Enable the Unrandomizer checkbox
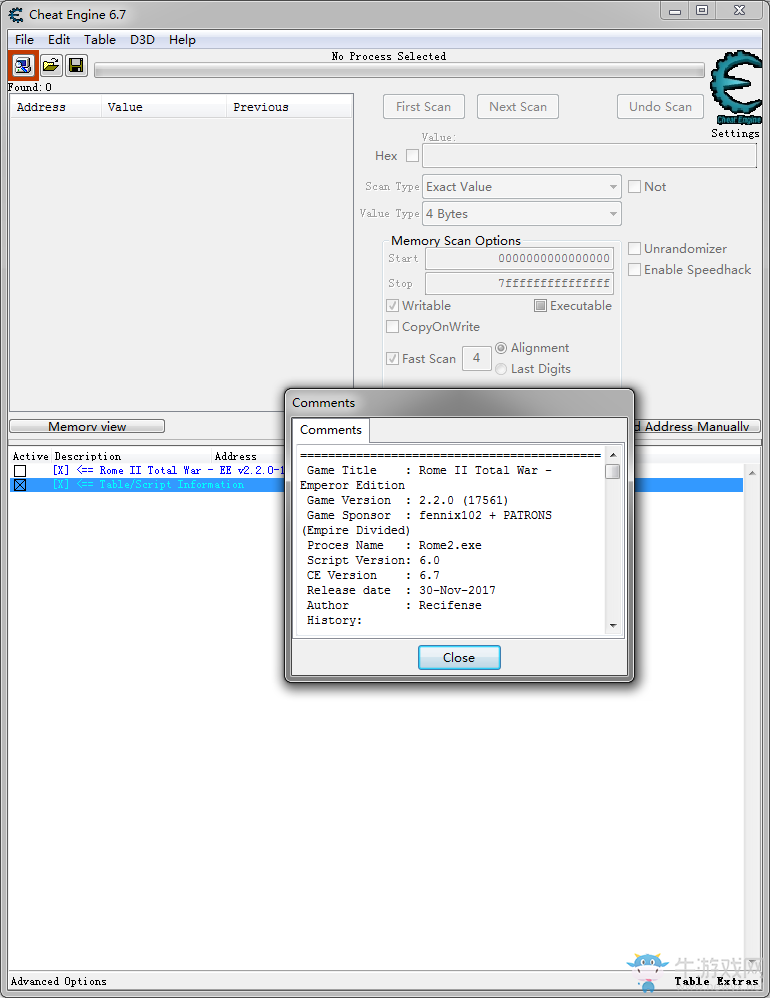This screenshot has height=998, width=770. 634,248
